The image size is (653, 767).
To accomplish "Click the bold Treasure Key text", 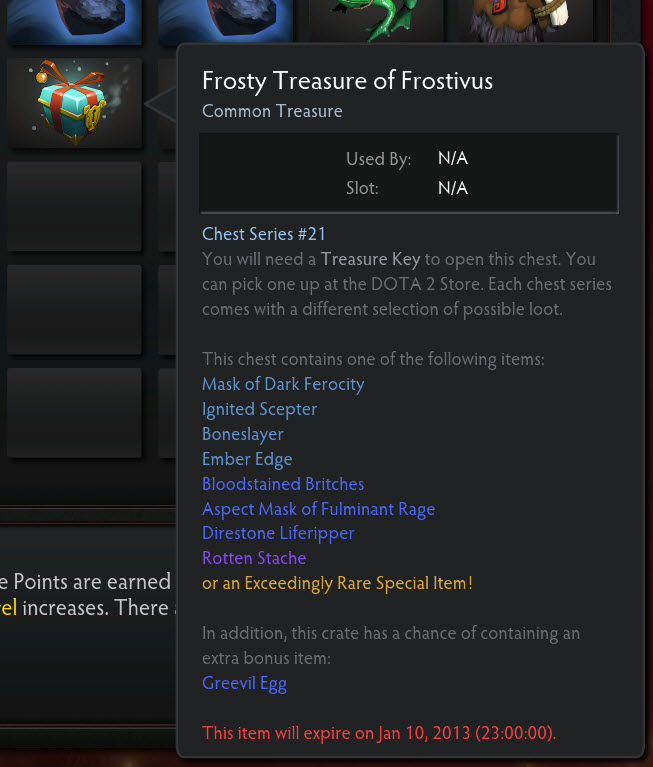I will pyautogui.click(x=370, y=259).
